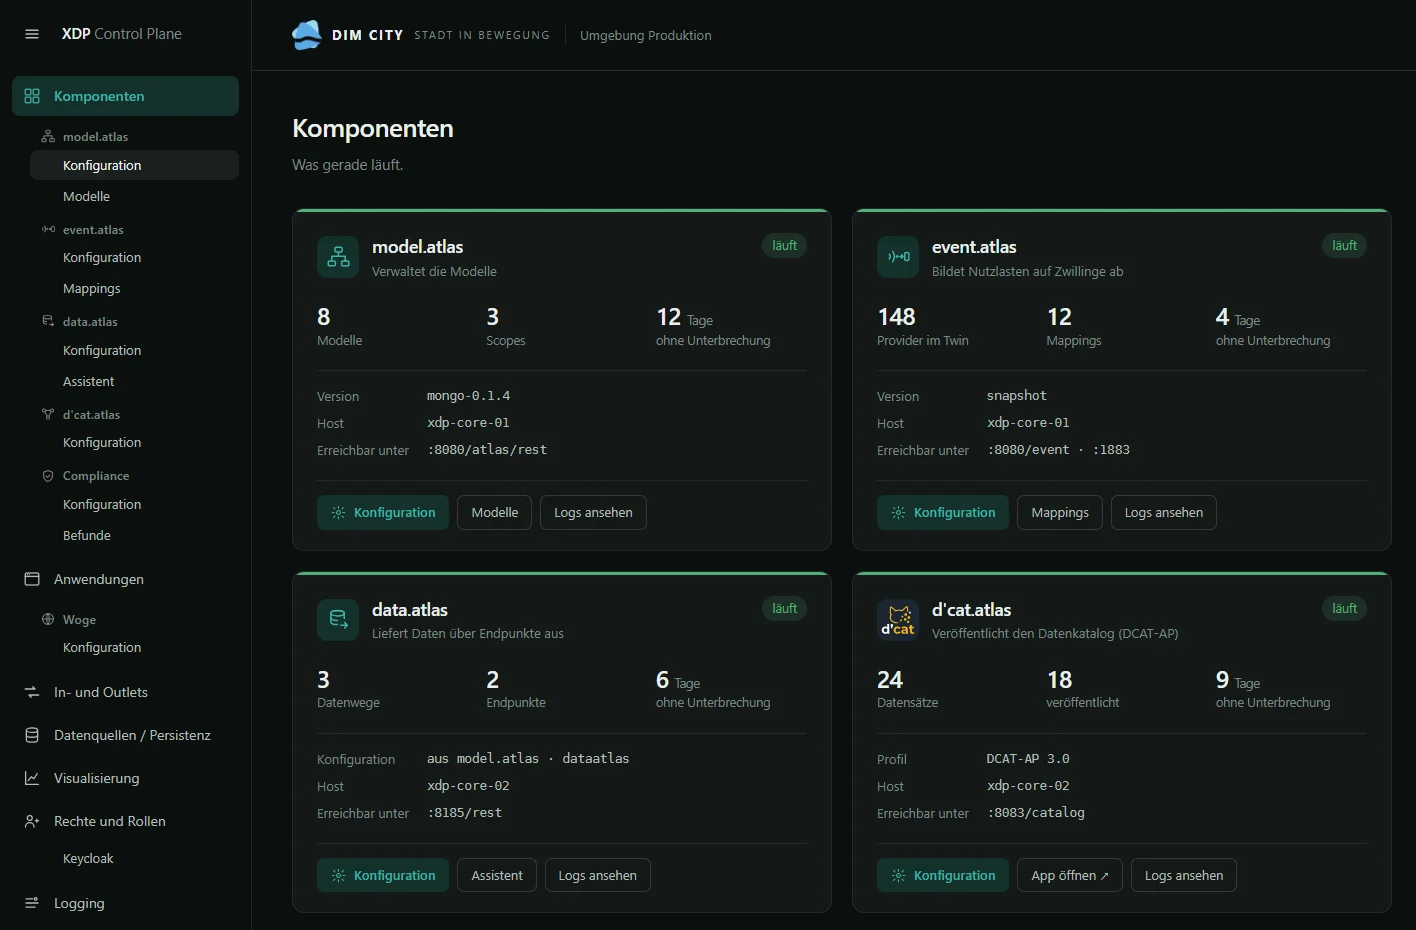This screenshot has height=930, width=1416.
Task: Click the data.atlas sidebar database icon
Action: (x=48, y=321)
